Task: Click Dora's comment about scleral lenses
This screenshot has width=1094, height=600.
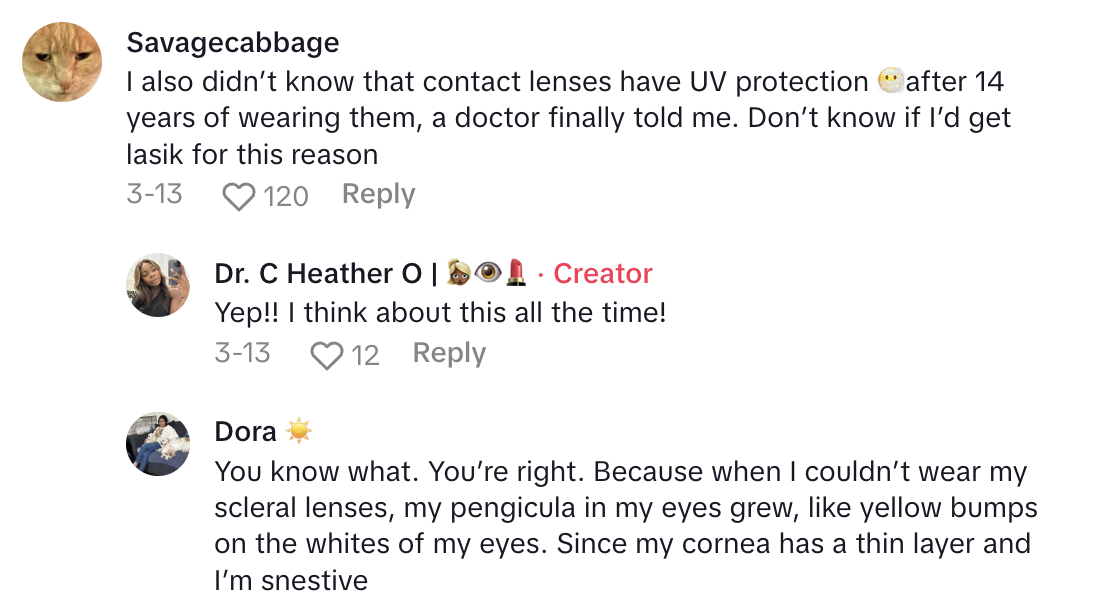Action: tap(625, 525)
